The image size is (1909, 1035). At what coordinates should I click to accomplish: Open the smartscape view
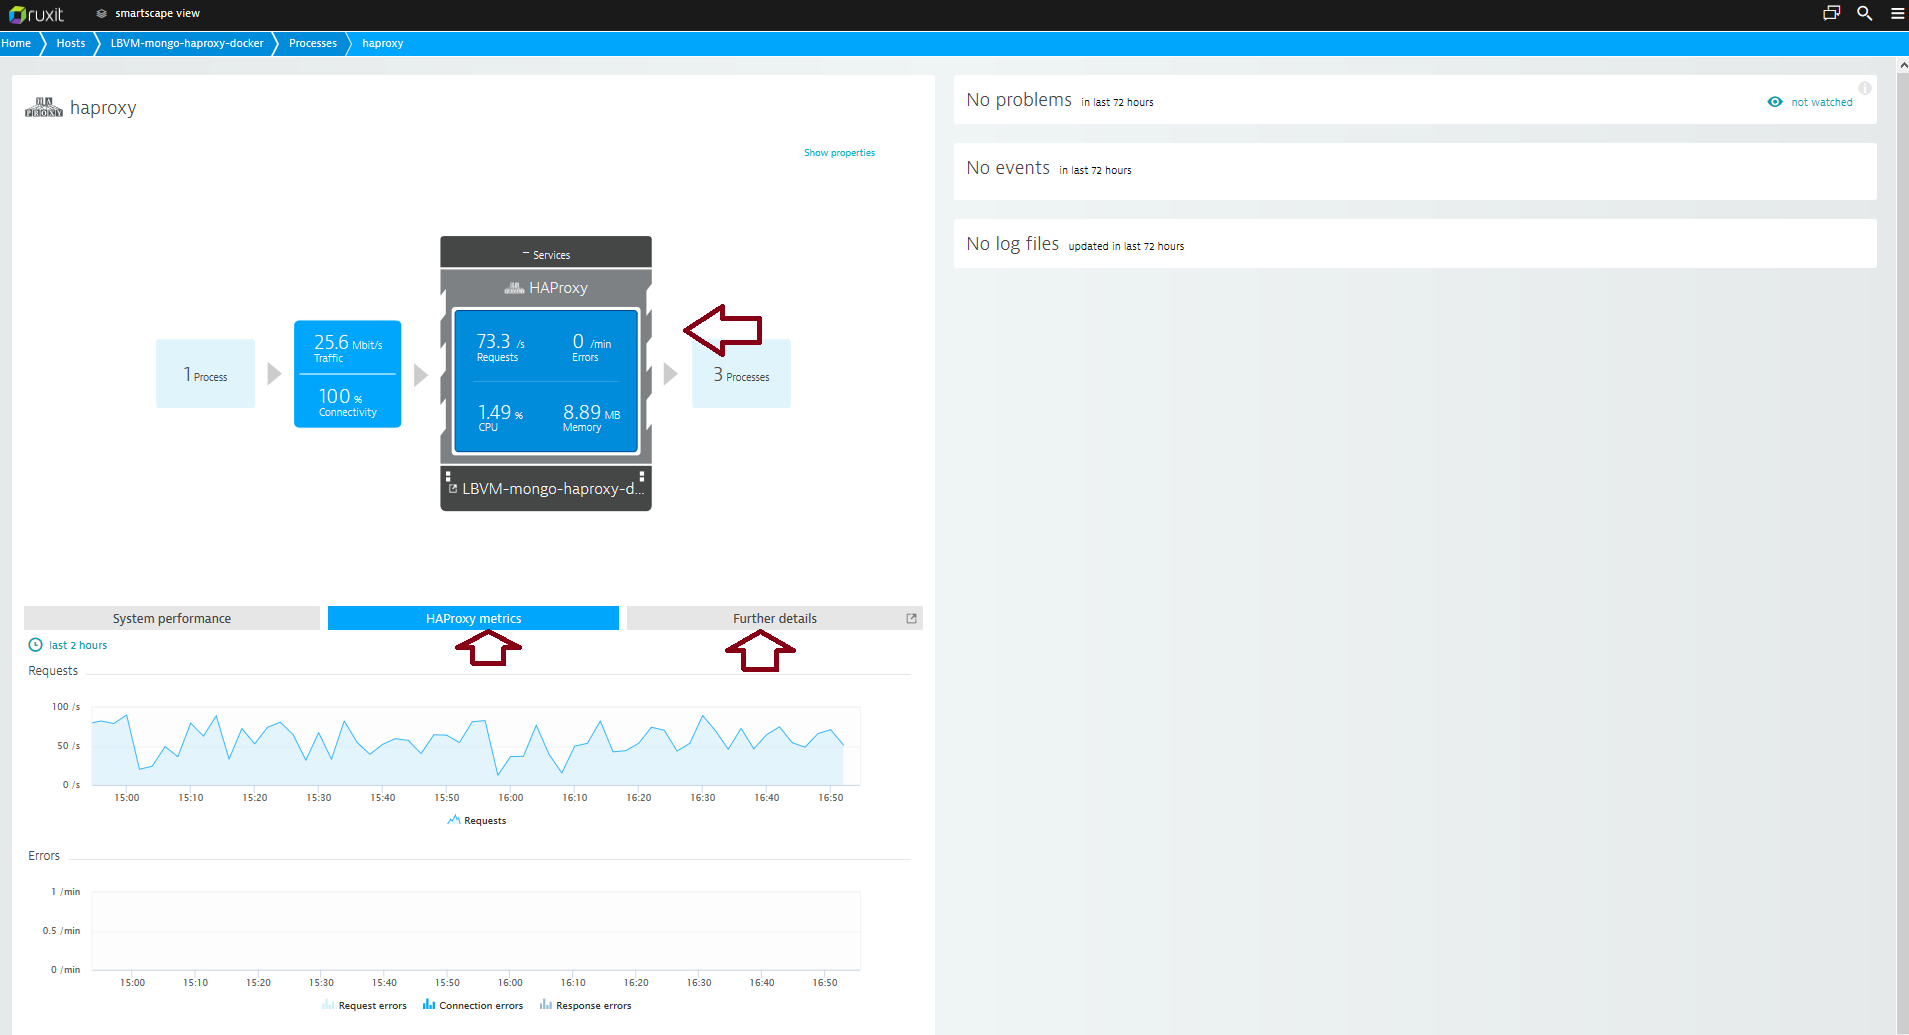click(148, 14)
